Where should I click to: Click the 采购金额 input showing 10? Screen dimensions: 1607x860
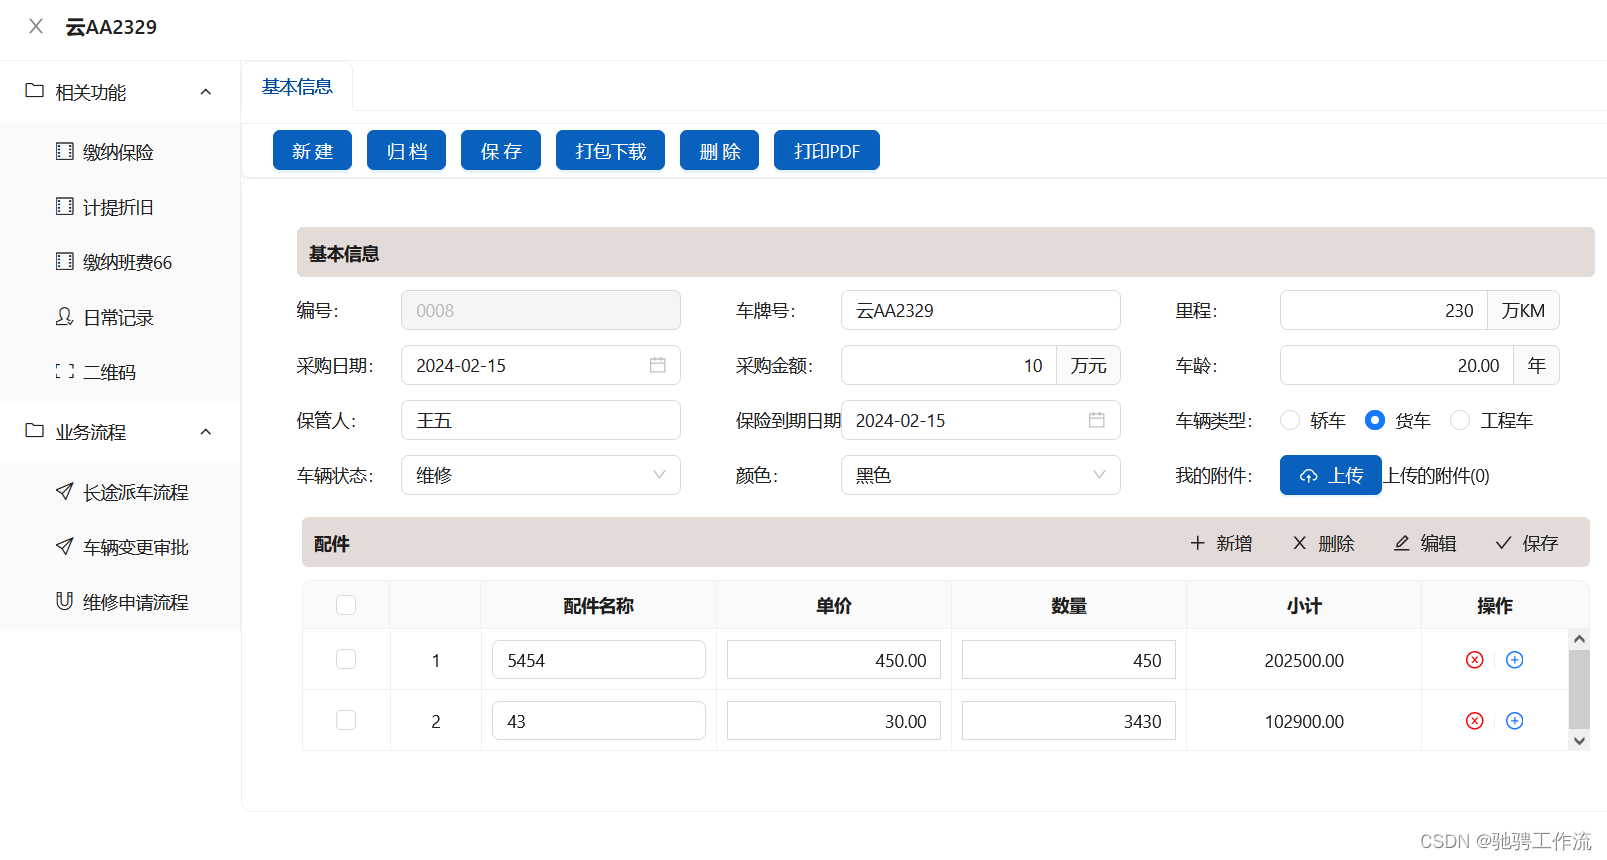(x=949, y=365)
